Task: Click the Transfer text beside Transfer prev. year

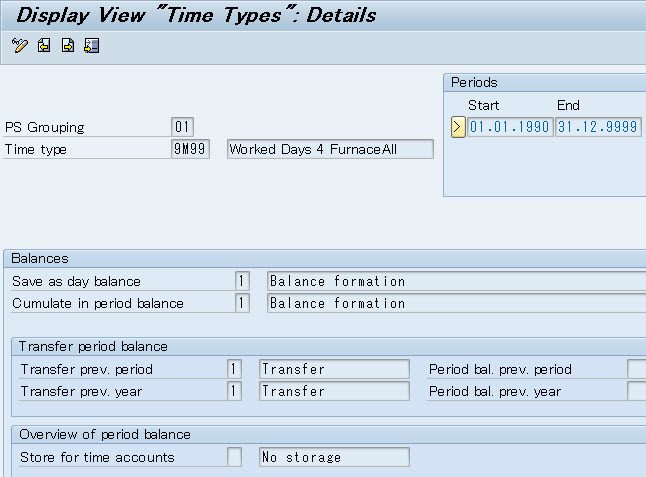Action: click(333, 391)
